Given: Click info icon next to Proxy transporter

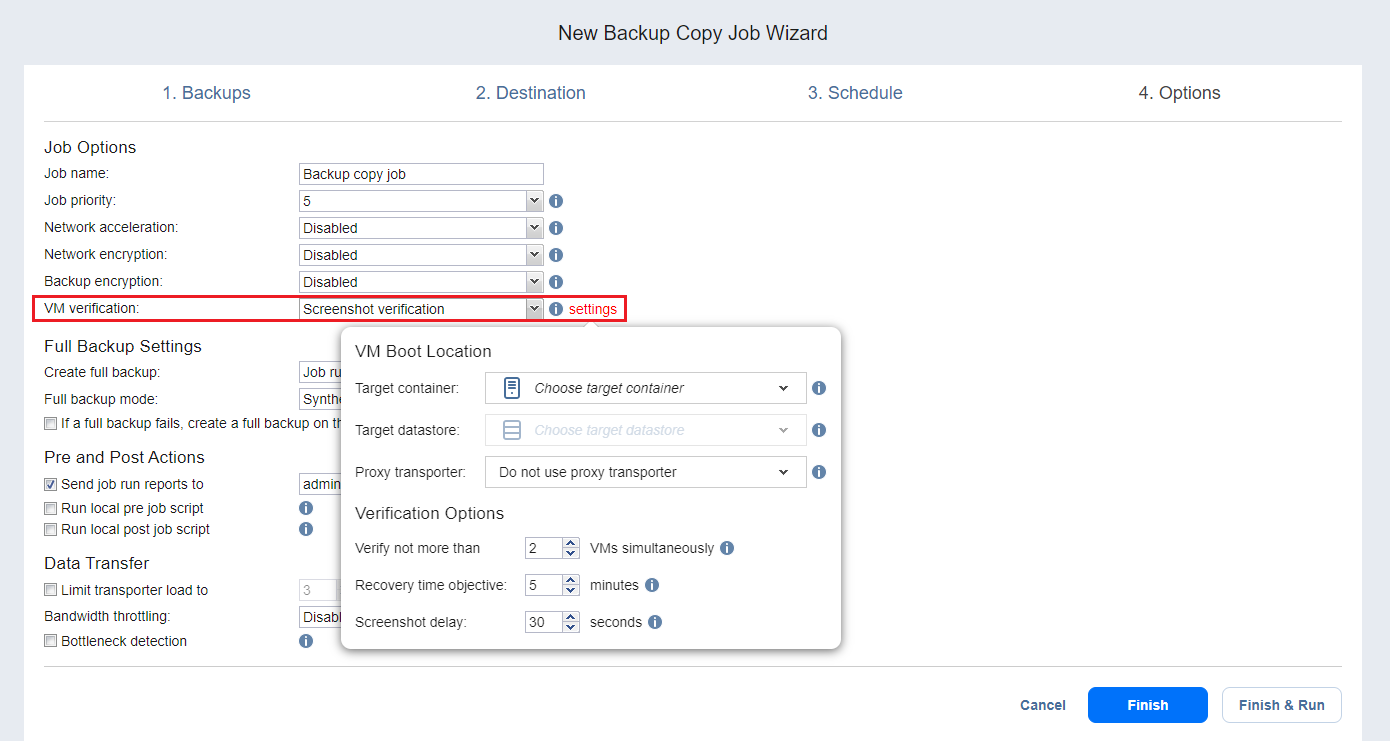Looking at the screenshot, I should 819,472.
